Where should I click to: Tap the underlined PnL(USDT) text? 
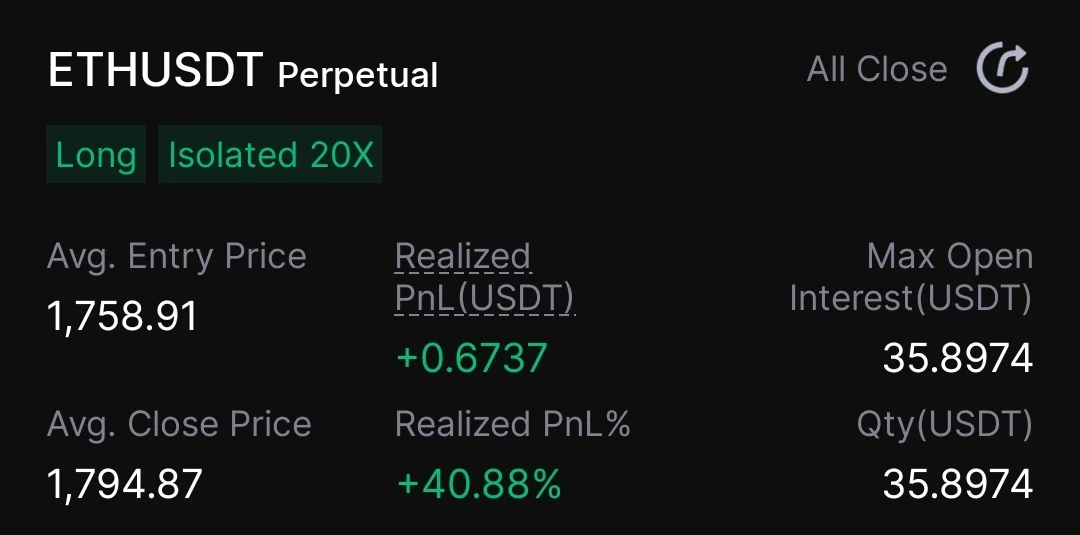[485, 298]
